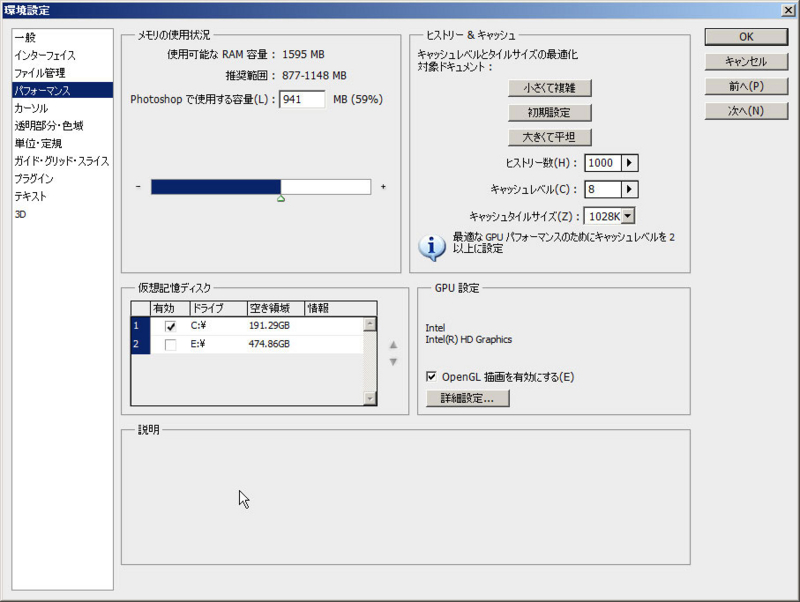Screen dimensions: 800x602
Task: Click the 474.86GB free space value
Action: tap(269, 344)
